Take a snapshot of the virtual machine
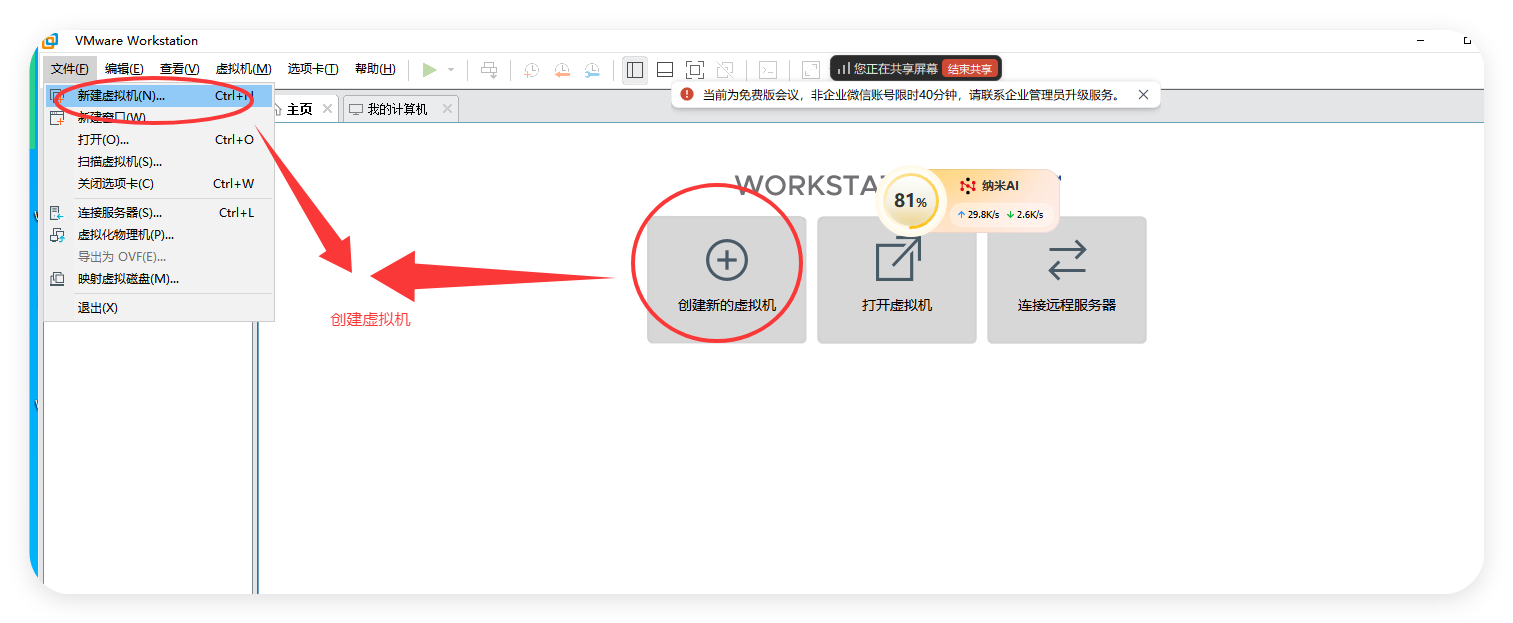The width and height of the screenshot is (1513, 623). pyautogui.click(x=530, y=69)
